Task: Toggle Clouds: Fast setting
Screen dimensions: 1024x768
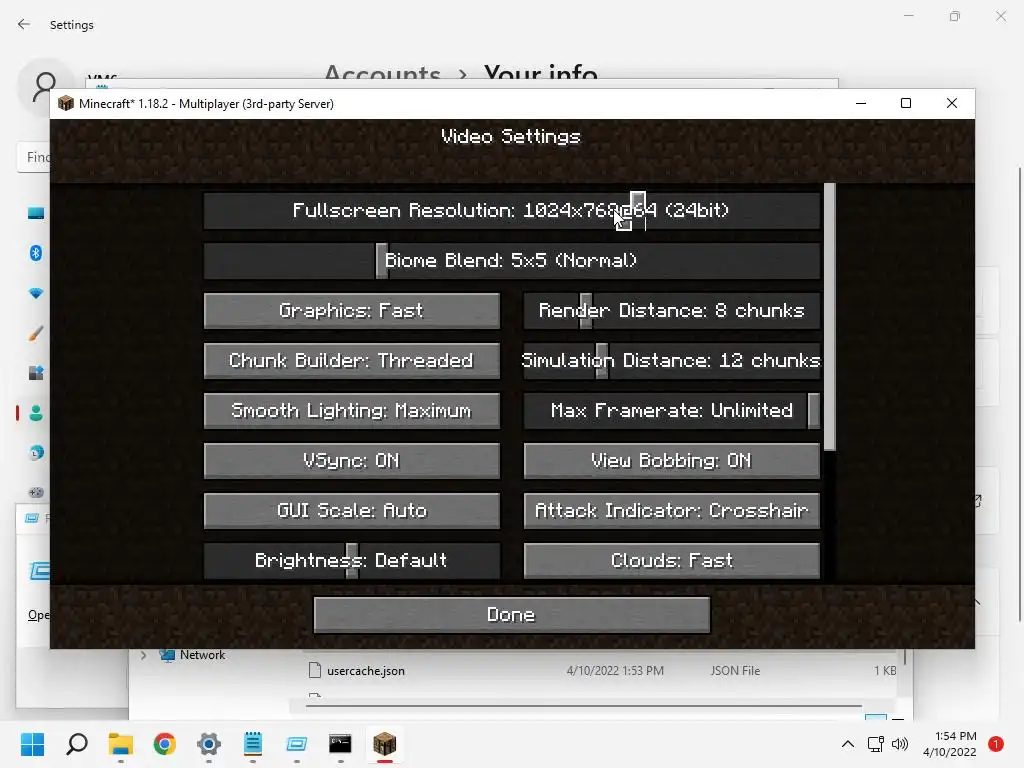Action: tap(671, 561)
